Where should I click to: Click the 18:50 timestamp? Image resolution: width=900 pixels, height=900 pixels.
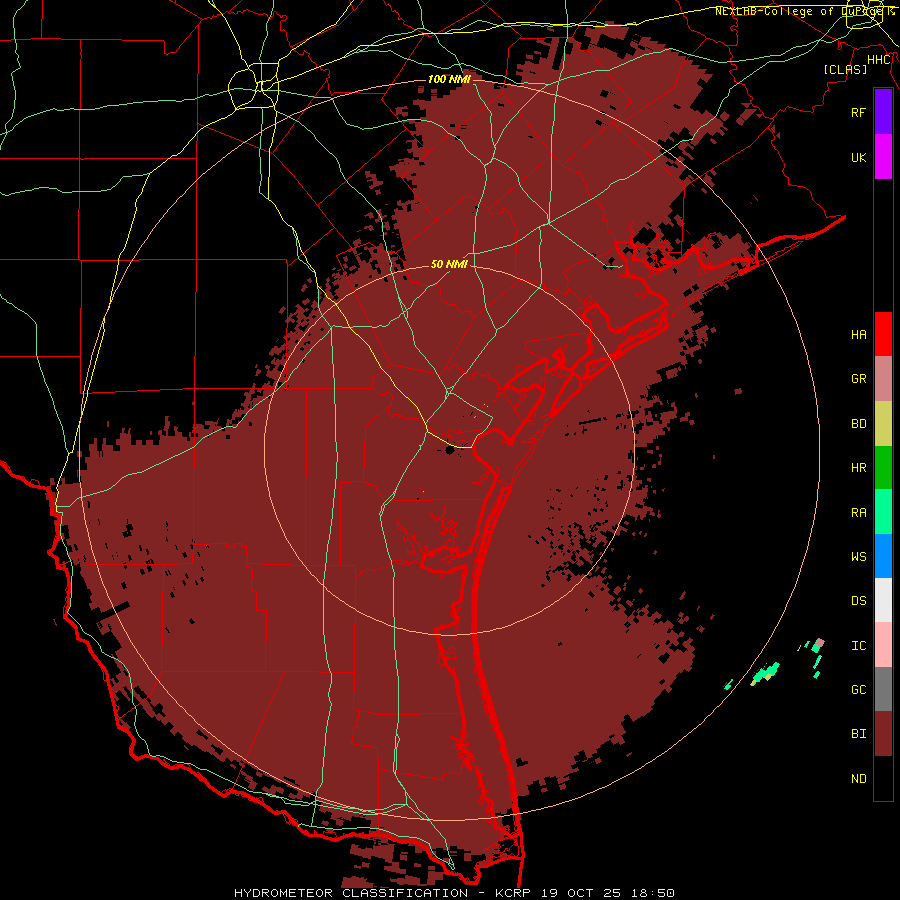[655, 893]
